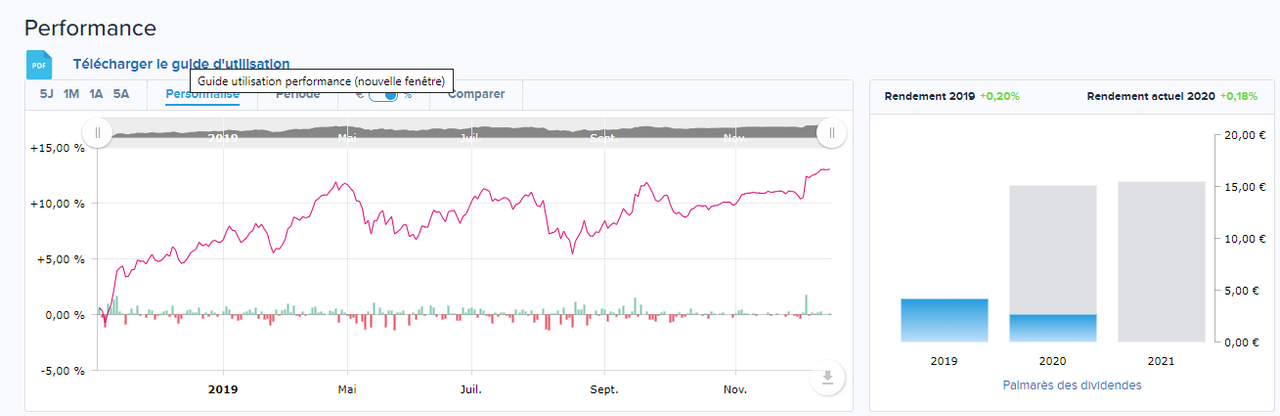Open the Palmarès des dividendes link
This screenshot has height=416, width=1280.
(x=1071, y=385)
